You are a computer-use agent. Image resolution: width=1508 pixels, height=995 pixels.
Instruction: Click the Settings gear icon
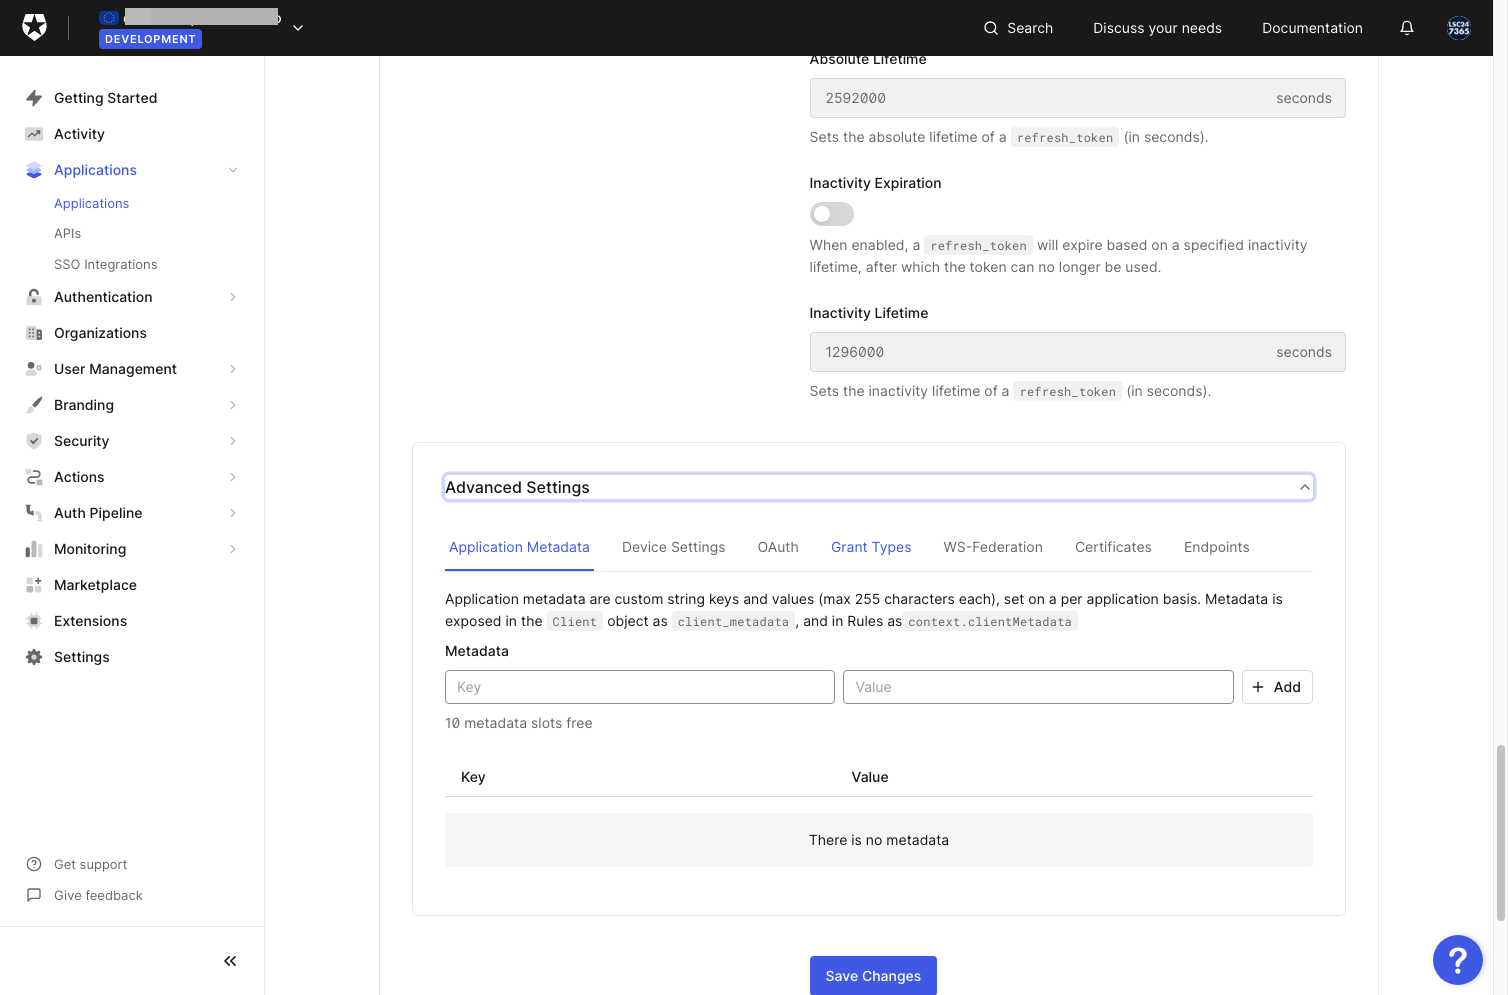point(34,657)
